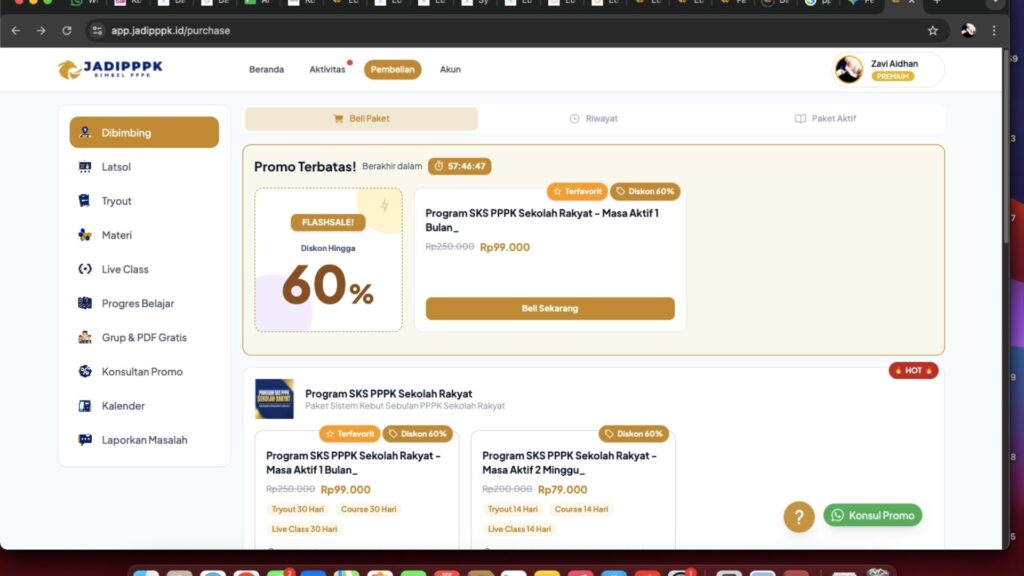
Task: Go to Beranda in top navigation
Action: 266,69
